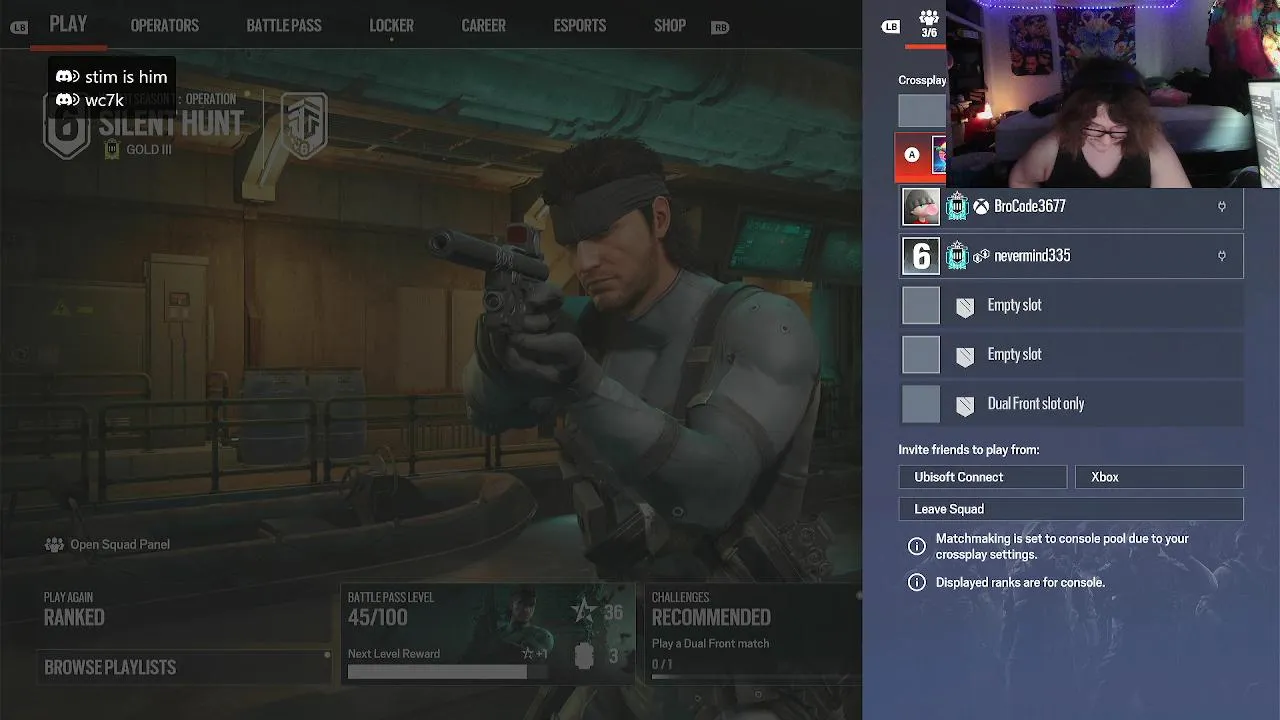The width and height of the screenshot is (1280, 720).
Task: Click the LB bumper icon beside PLAY
Action: click(x=19, y=28)
